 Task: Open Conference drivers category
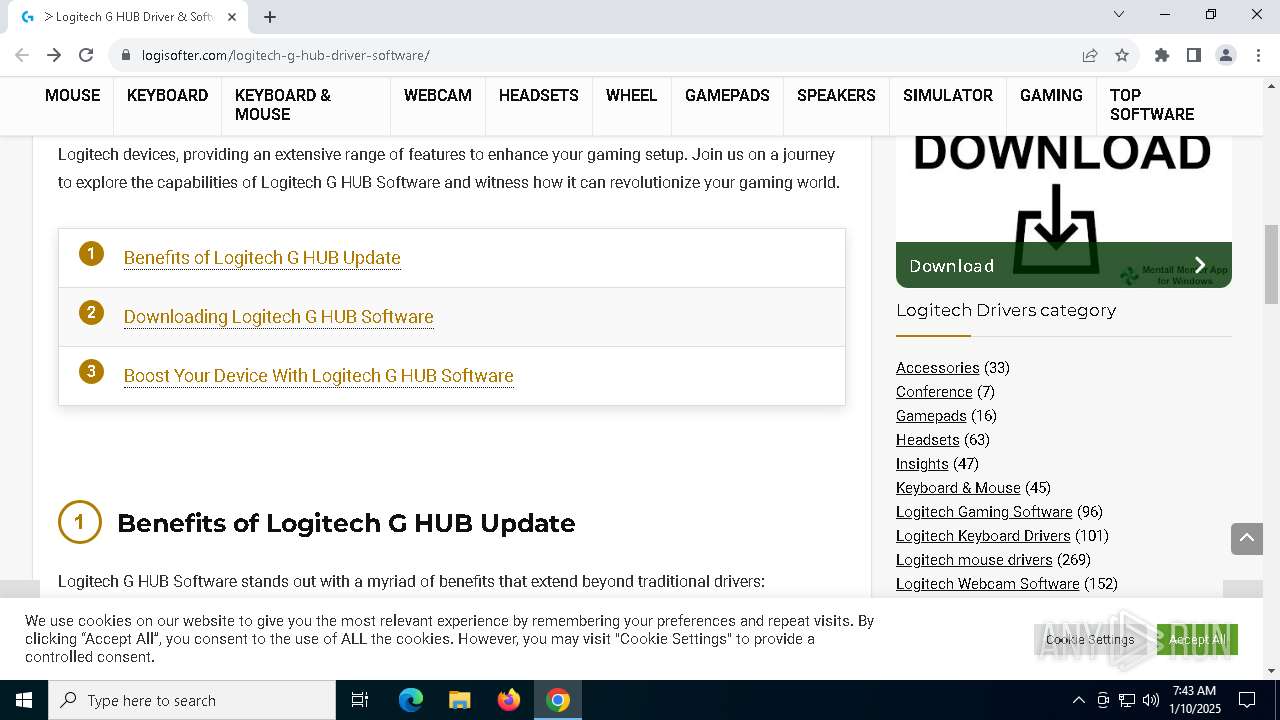point(934,392)
